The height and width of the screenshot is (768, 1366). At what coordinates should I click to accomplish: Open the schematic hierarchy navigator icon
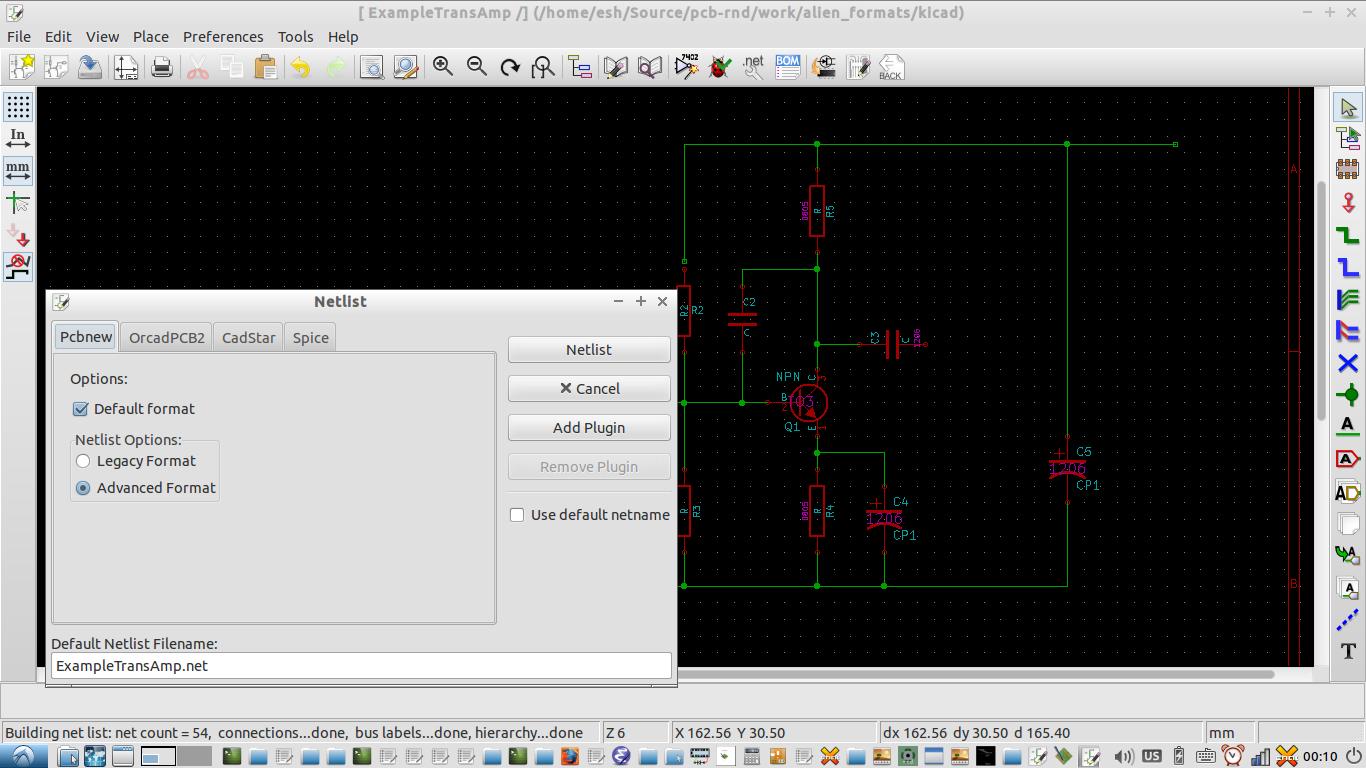[x=580, y=67]
